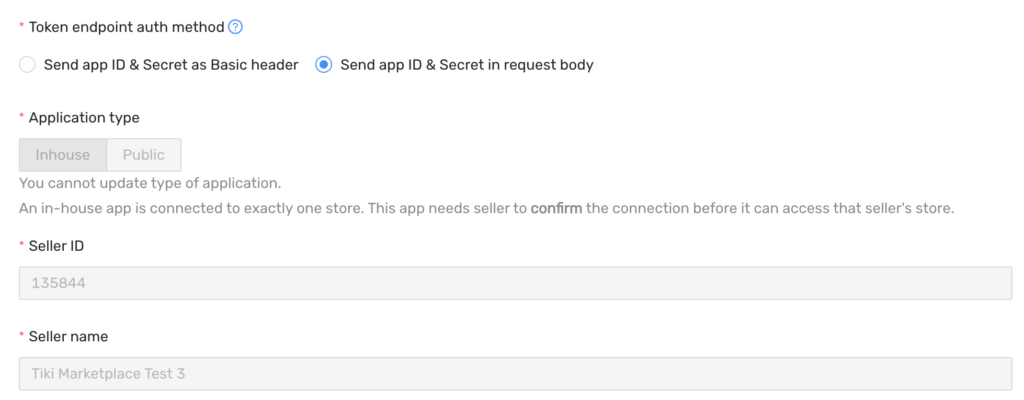Click the red asterisk before Application type
This screenshot has height=400, width=1024.
click(x=22, y=117)
